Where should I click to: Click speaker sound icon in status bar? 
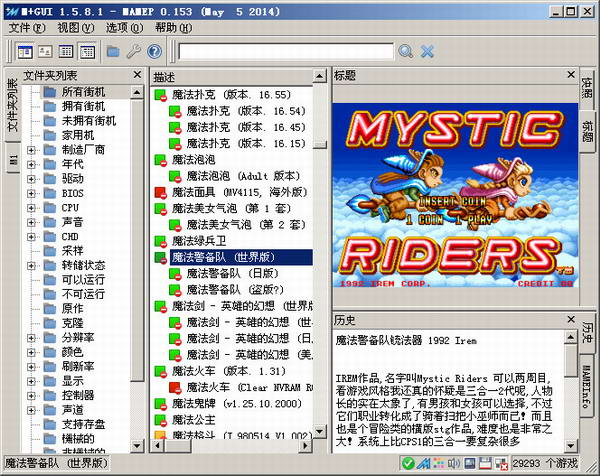tap(454, 463)
